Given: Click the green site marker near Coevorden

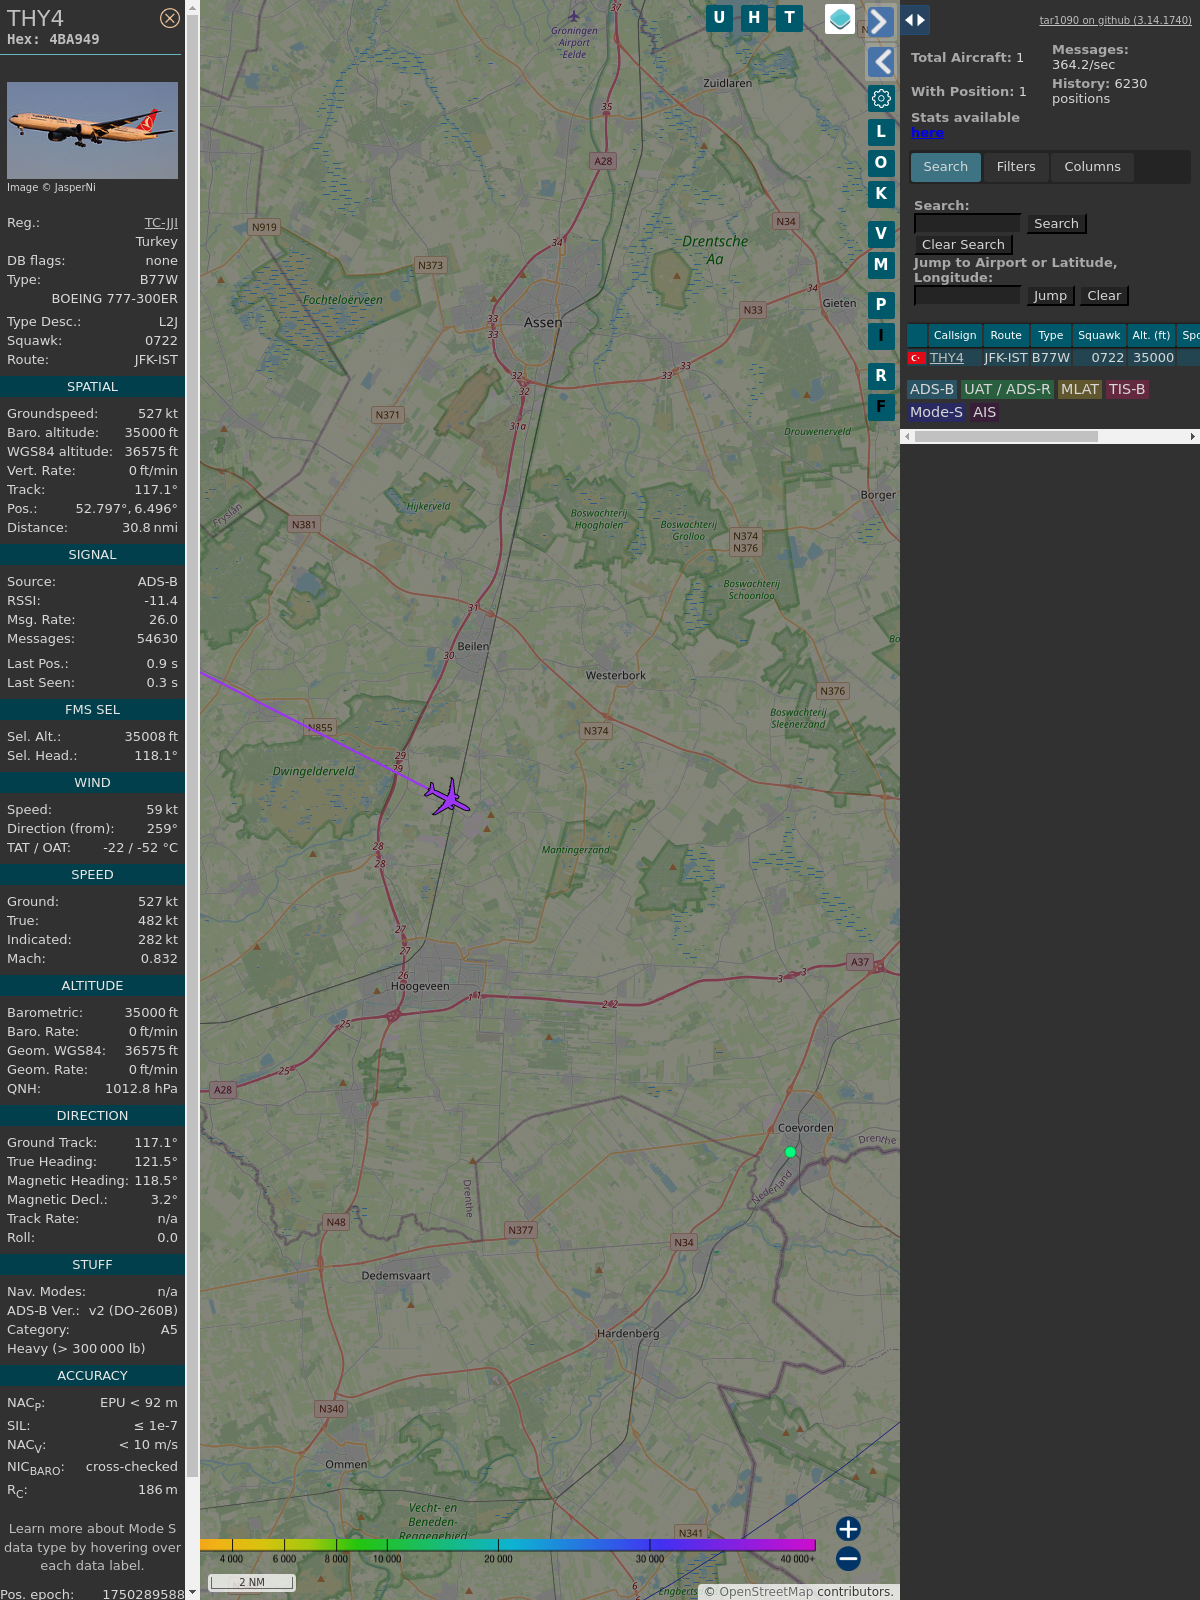Looking at the screenshot, I should [x=790, y=1152].
